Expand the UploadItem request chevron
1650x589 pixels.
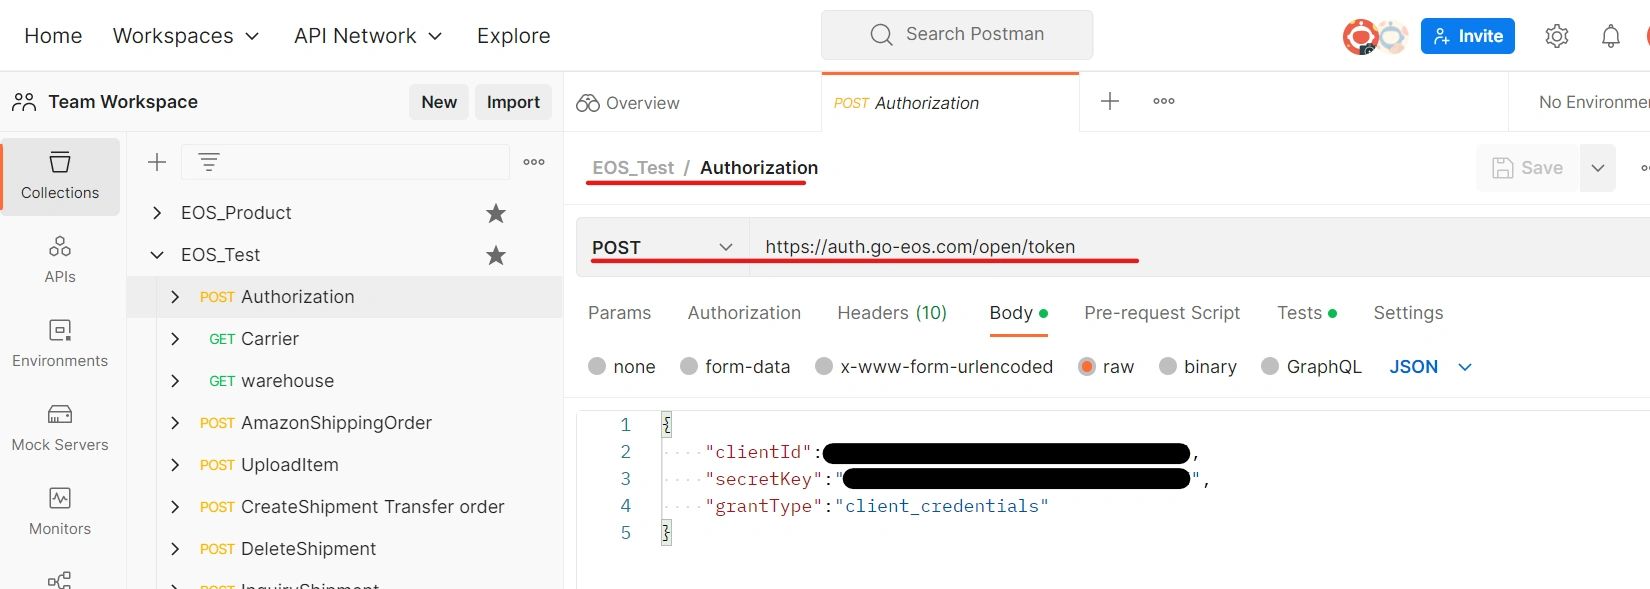175,465
